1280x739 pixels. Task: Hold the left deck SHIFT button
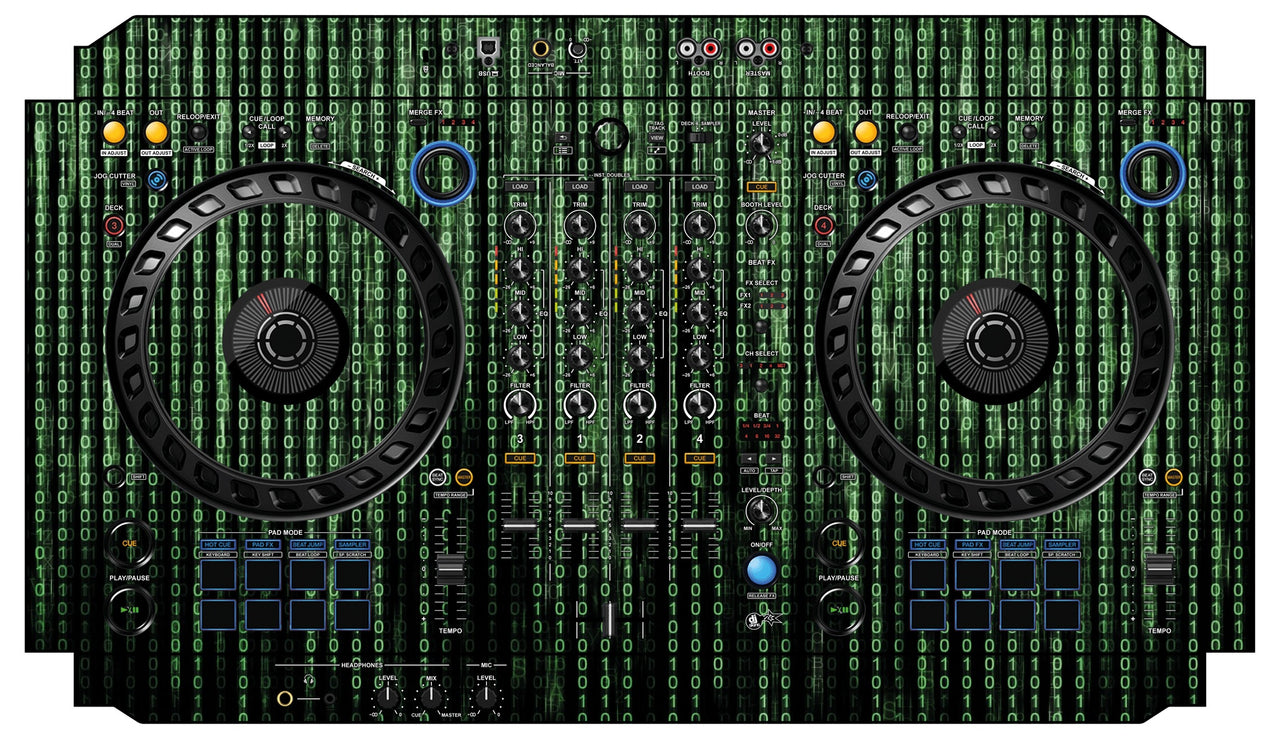tap(117, 478)
